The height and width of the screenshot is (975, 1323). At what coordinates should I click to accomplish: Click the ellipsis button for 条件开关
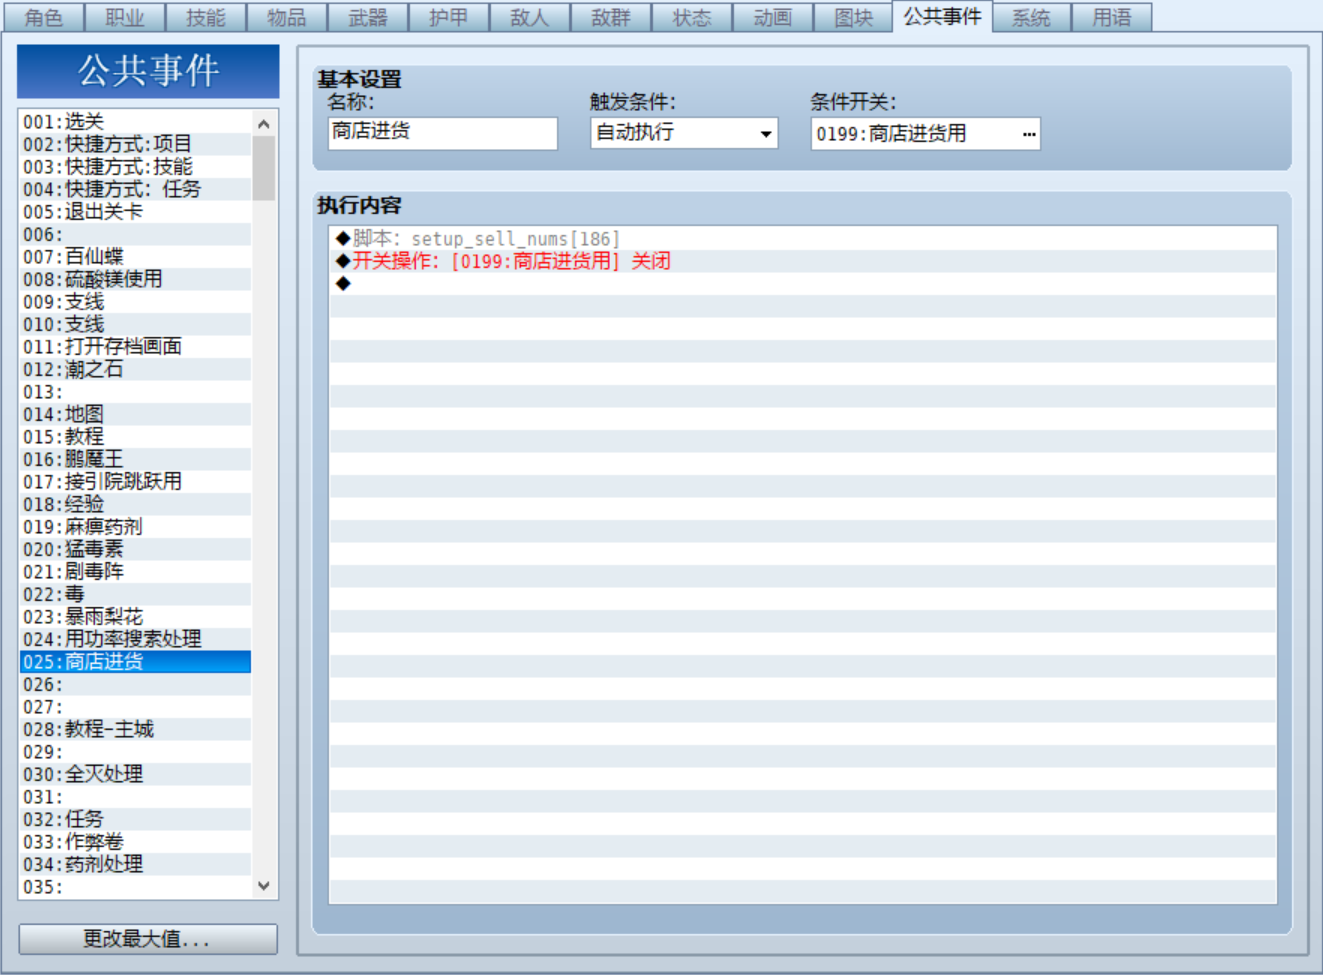tap(1029, 134)
